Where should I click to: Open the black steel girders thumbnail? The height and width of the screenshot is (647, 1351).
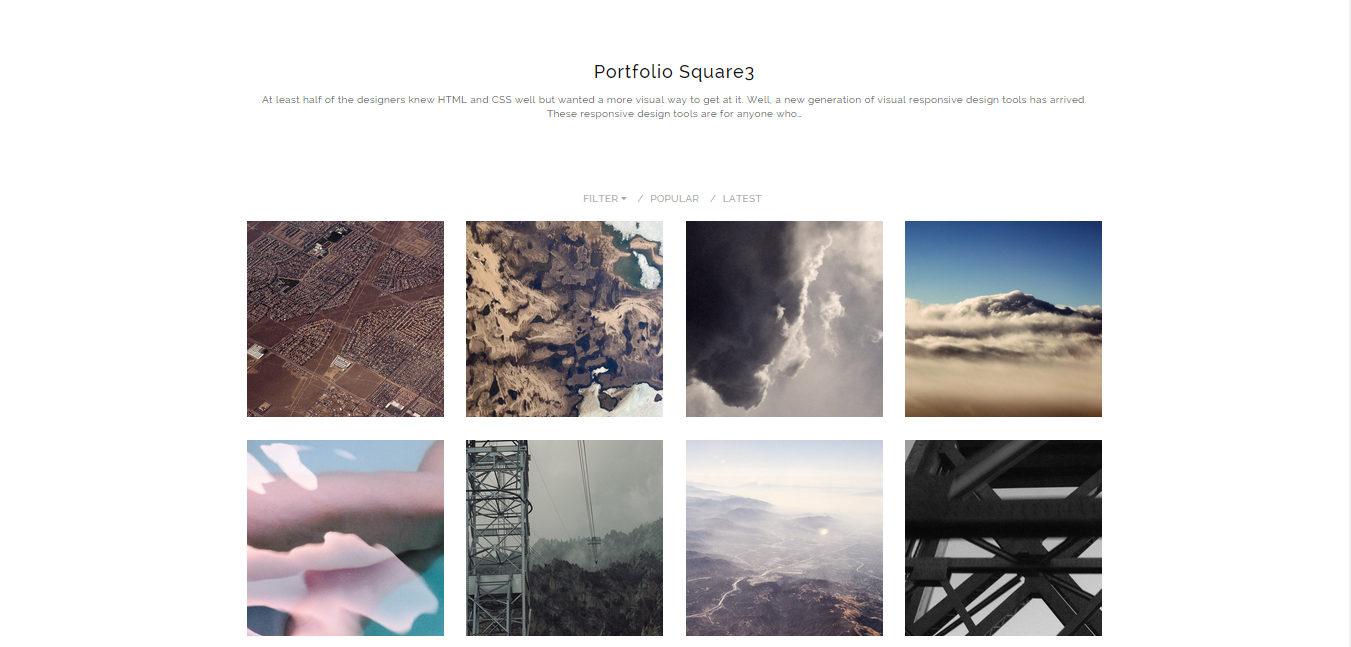point(1003,538)
